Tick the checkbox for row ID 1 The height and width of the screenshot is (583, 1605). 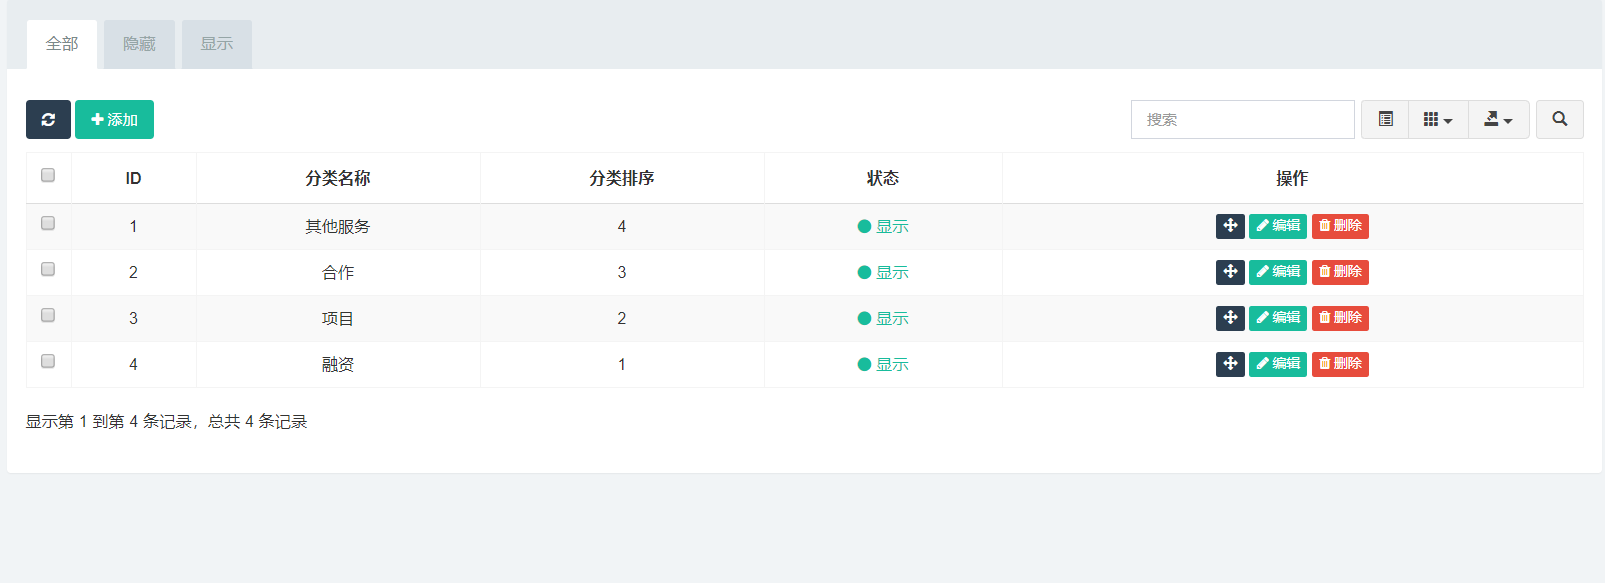coord(48,223)
